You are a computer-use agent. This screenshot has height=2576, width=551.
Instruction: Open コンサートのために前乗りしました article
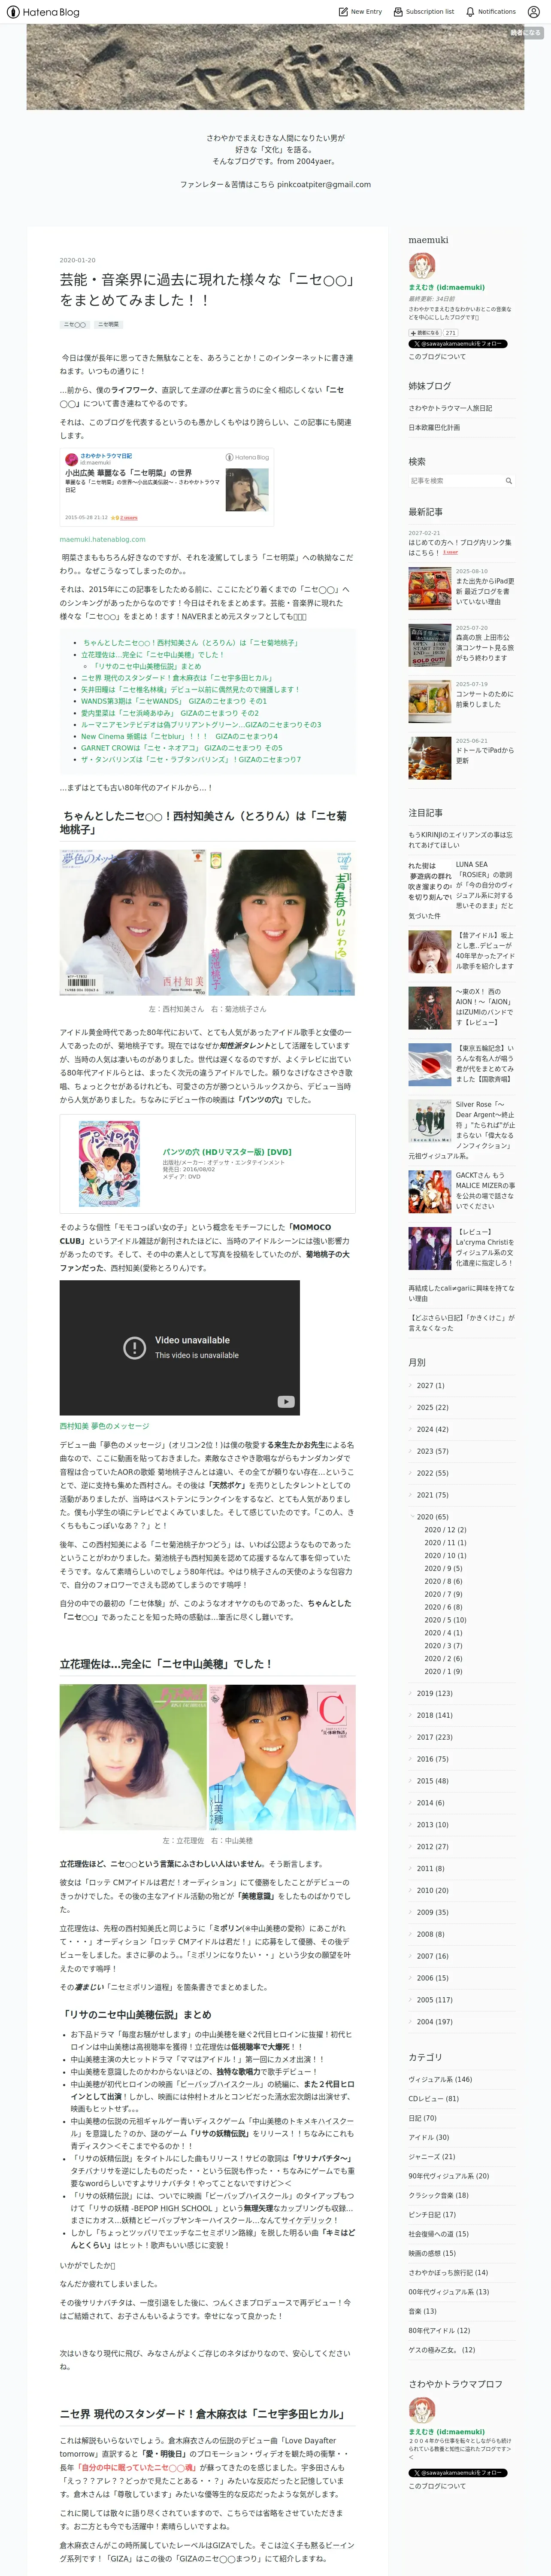tap(485, 699)
